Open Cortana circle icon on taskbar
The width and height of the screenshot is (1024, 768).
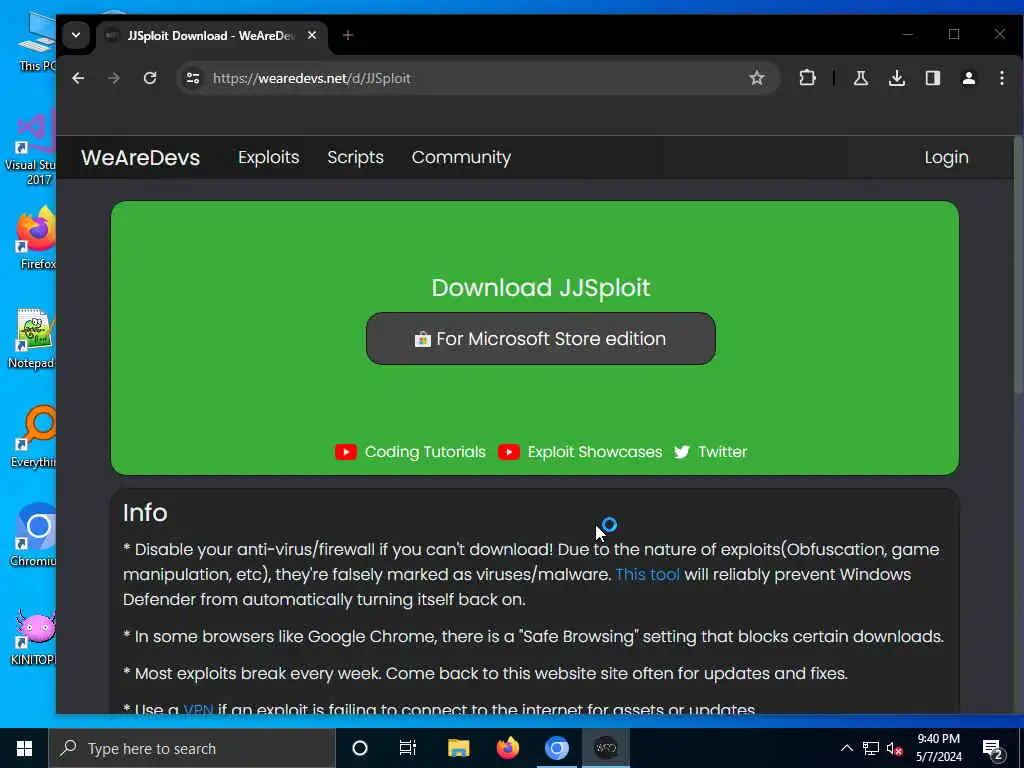click(x=360, y=748)
